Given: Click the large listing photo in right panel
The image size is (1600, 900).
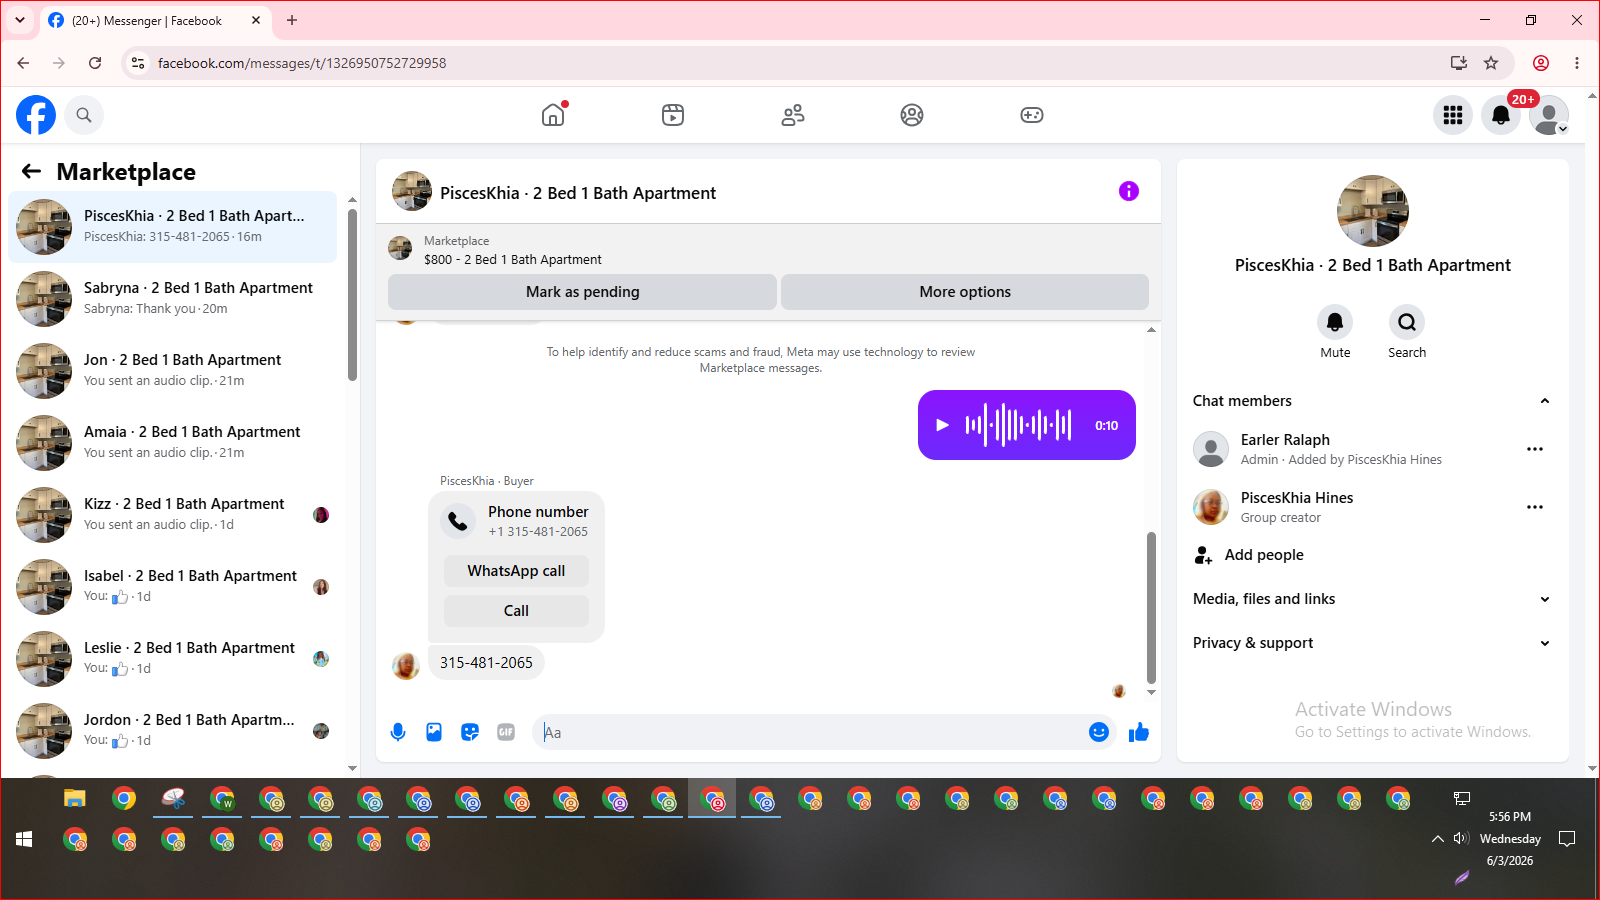Looking at the screenshot, I should [x=1373, y=211].
